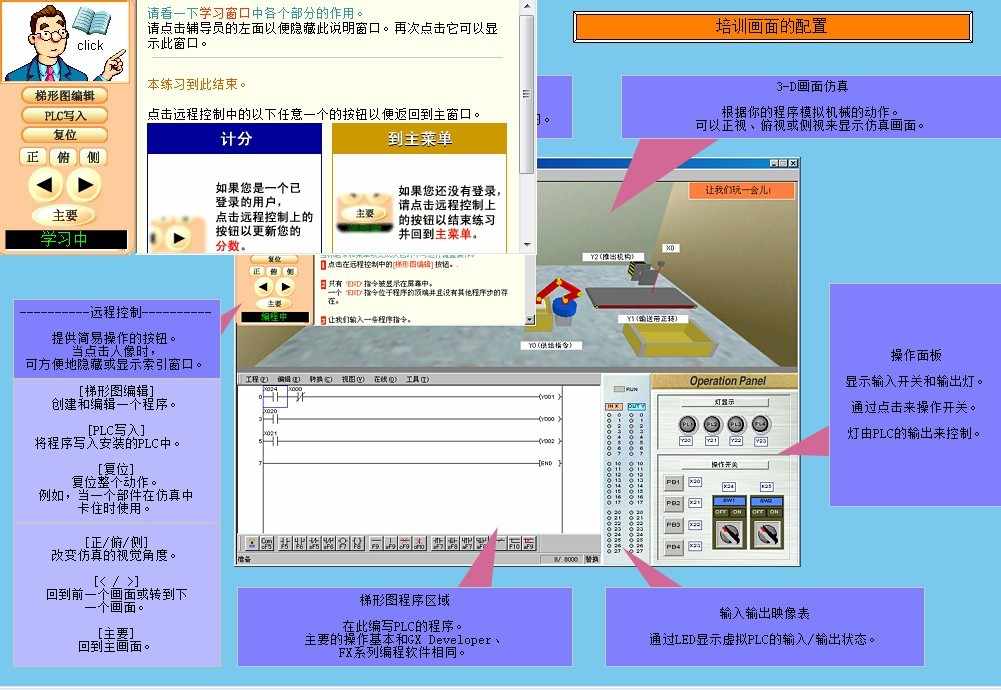Image resolution: width=1001 pixels, height=690 pixels.
Task: Go to next screen with the right arrow
Action: click(84, 185)
